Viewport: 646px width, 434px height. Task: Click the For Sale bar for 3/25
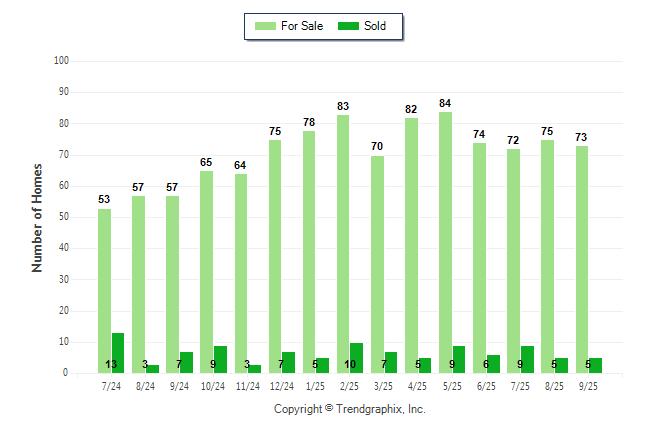tap(377, 264)
